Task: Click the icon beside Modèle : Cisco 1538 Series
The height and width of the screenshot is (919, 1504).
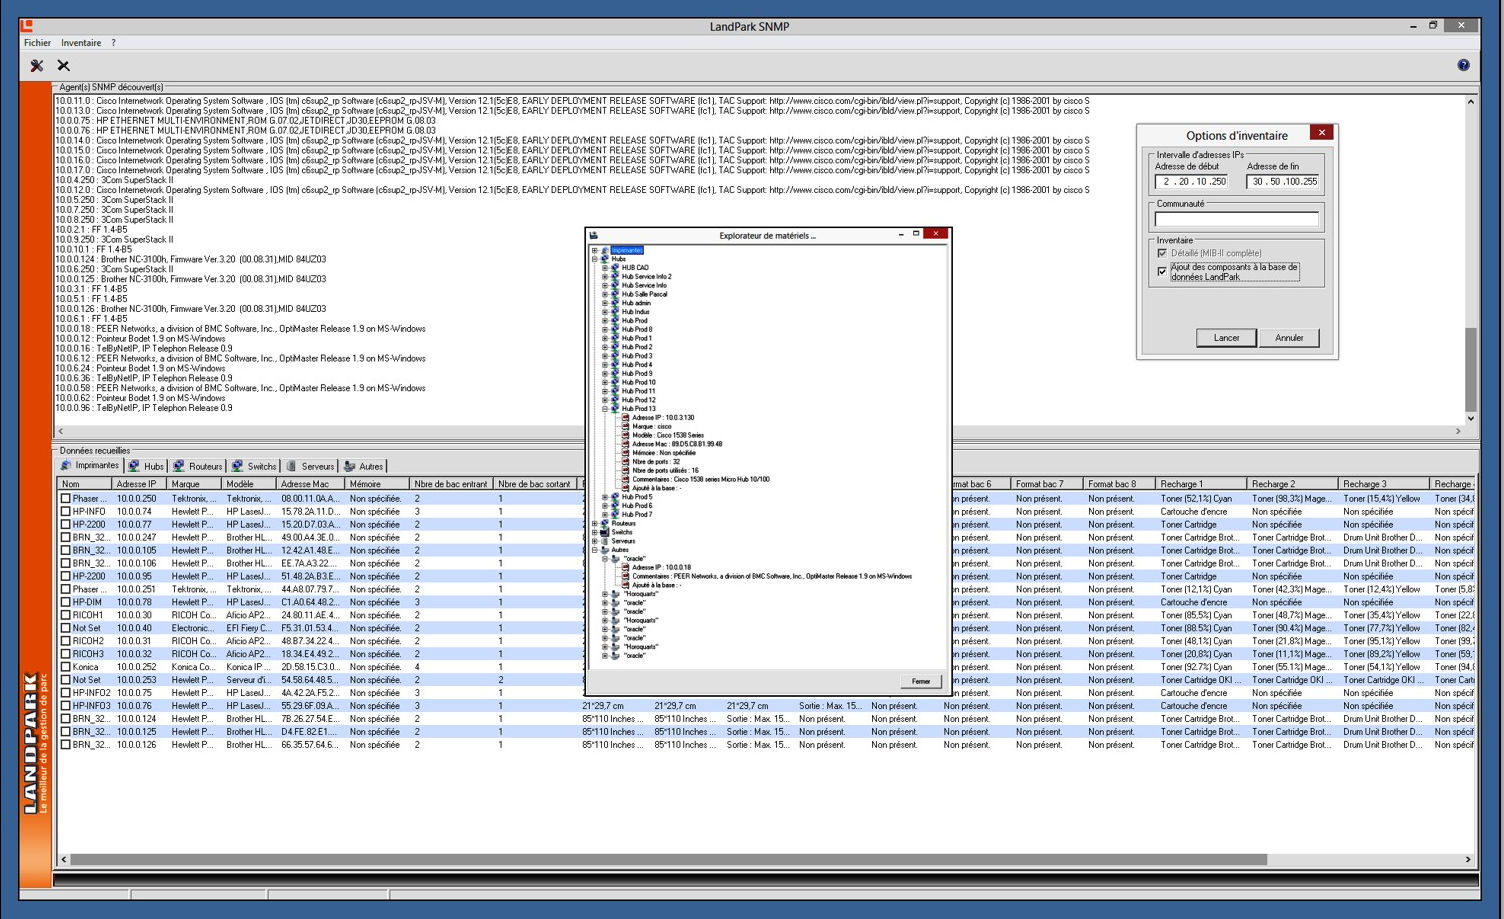Action: [625, 435]
